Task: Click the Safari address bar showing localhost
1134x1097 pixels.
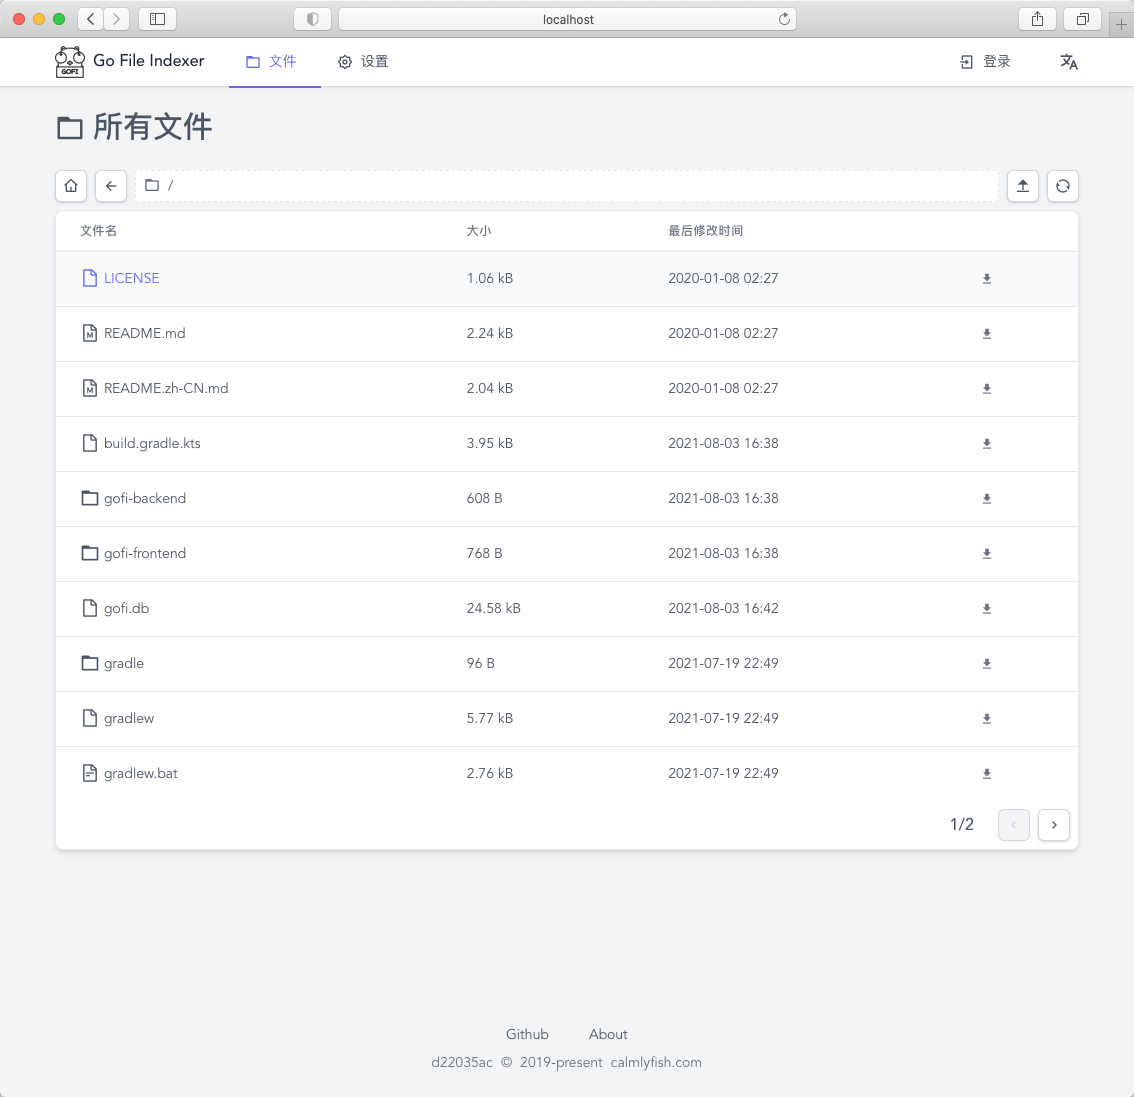Action: click(567, 19)
